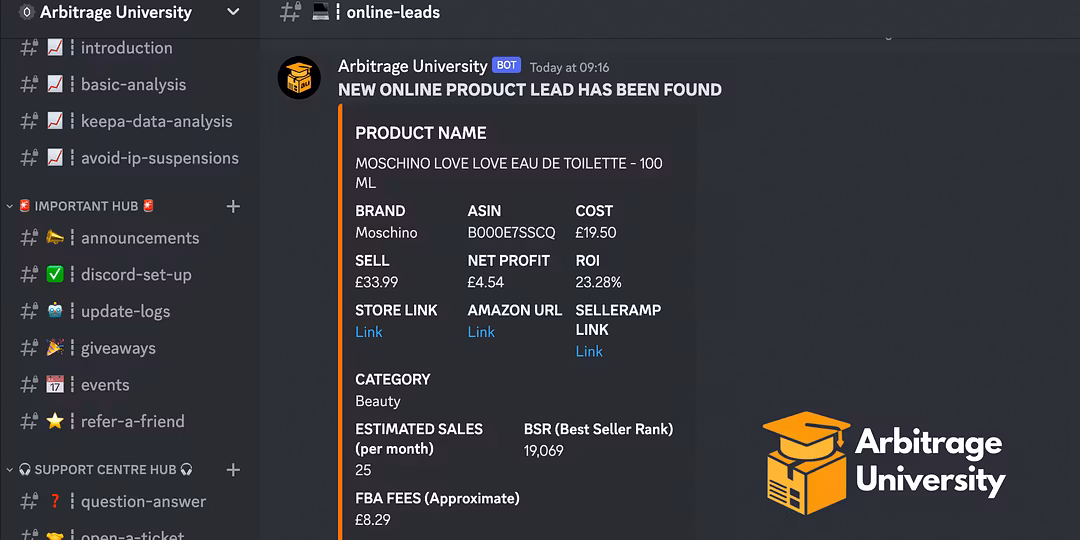Click the server boost icon beside Arbitrage University name
Image resolution: width=1080 pixels, height=540 pixels.
pos(26,12)
